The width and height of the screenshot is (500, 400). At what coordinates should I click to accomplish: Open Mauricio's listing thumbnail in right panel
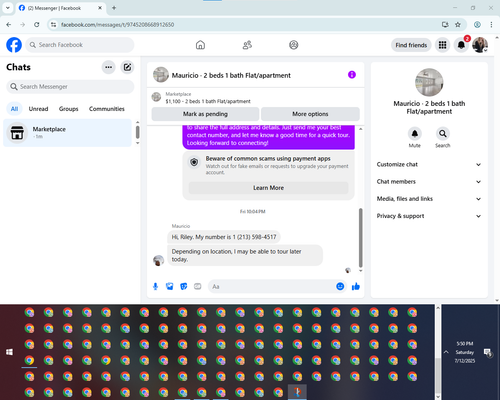pos(429,82)
